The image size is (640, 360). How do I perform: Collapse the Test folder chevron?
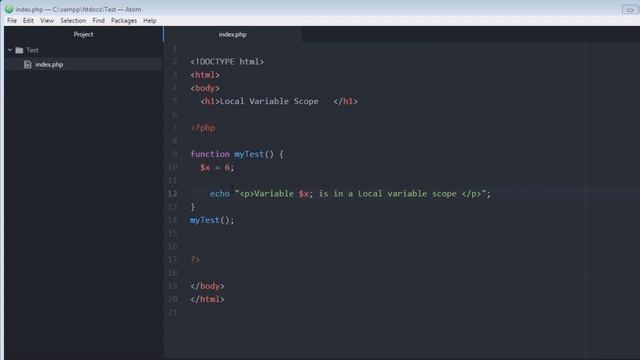[10, 50]
